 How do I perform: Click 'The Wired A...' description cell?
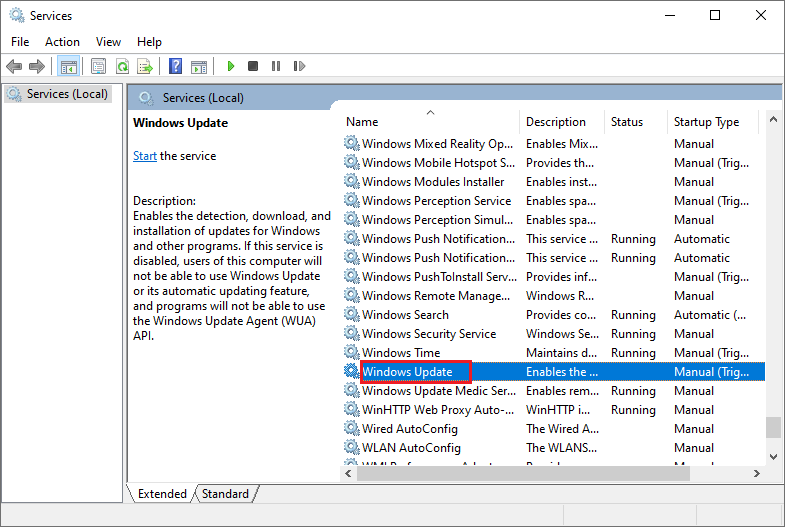(562, 429)
